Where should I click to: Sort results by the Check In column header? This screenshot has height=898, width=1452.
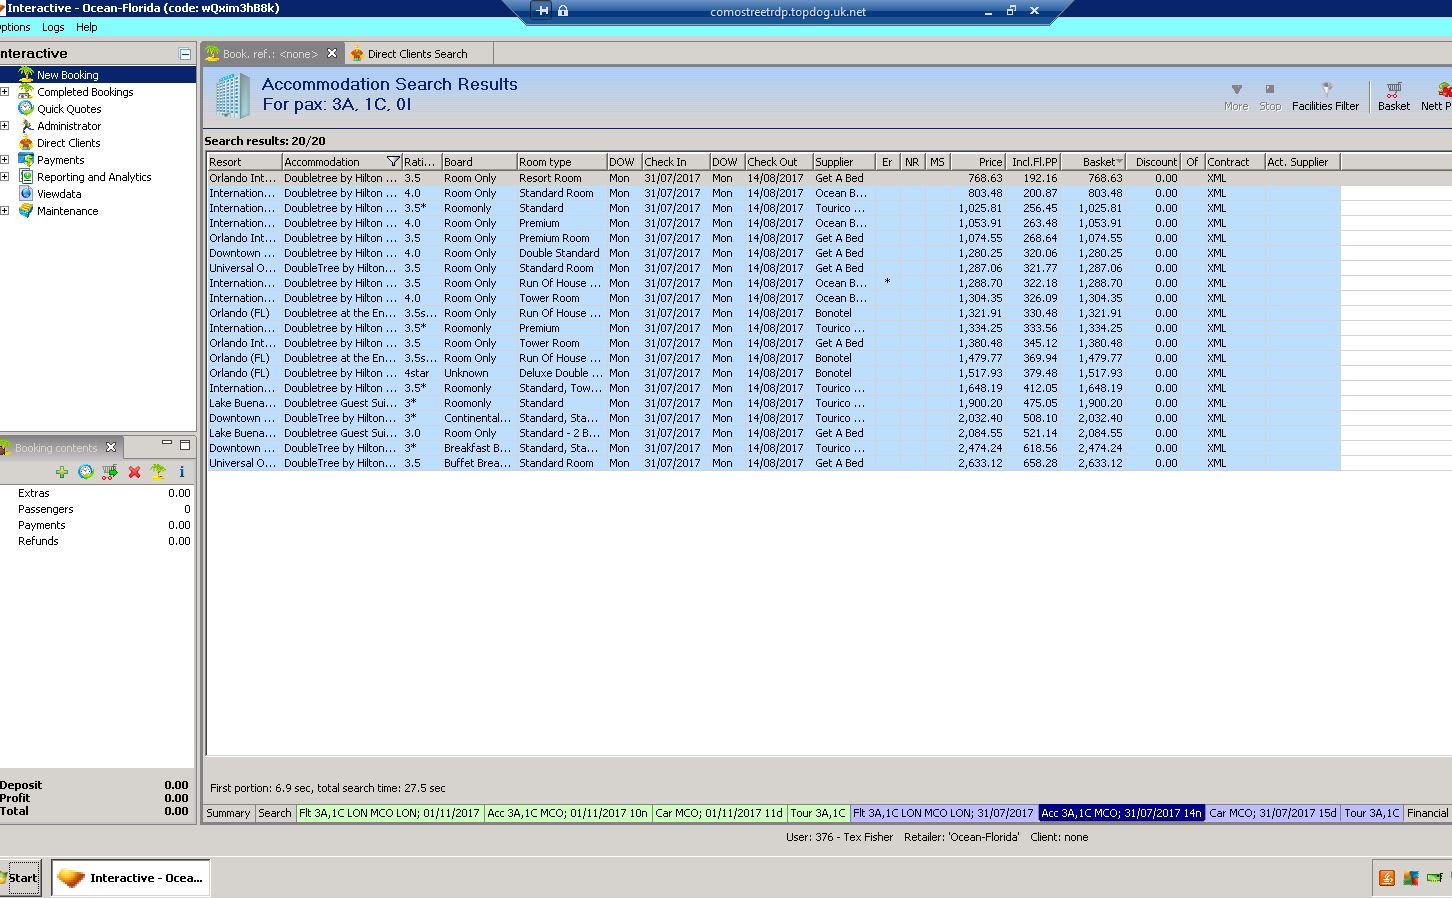(x=675, y=162)
